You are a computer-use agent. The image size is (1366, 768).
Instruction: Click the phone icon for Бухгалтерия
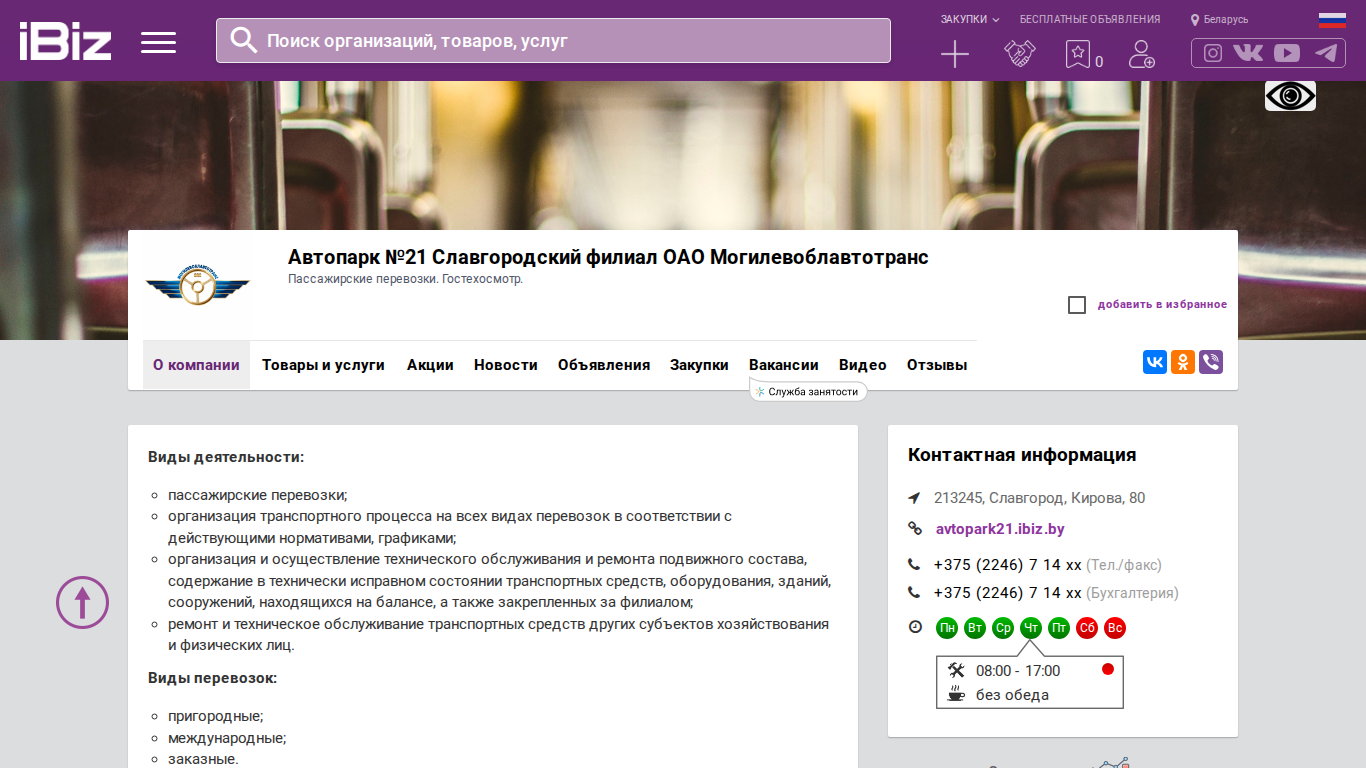pyautogui.click(x=914, y=592)
